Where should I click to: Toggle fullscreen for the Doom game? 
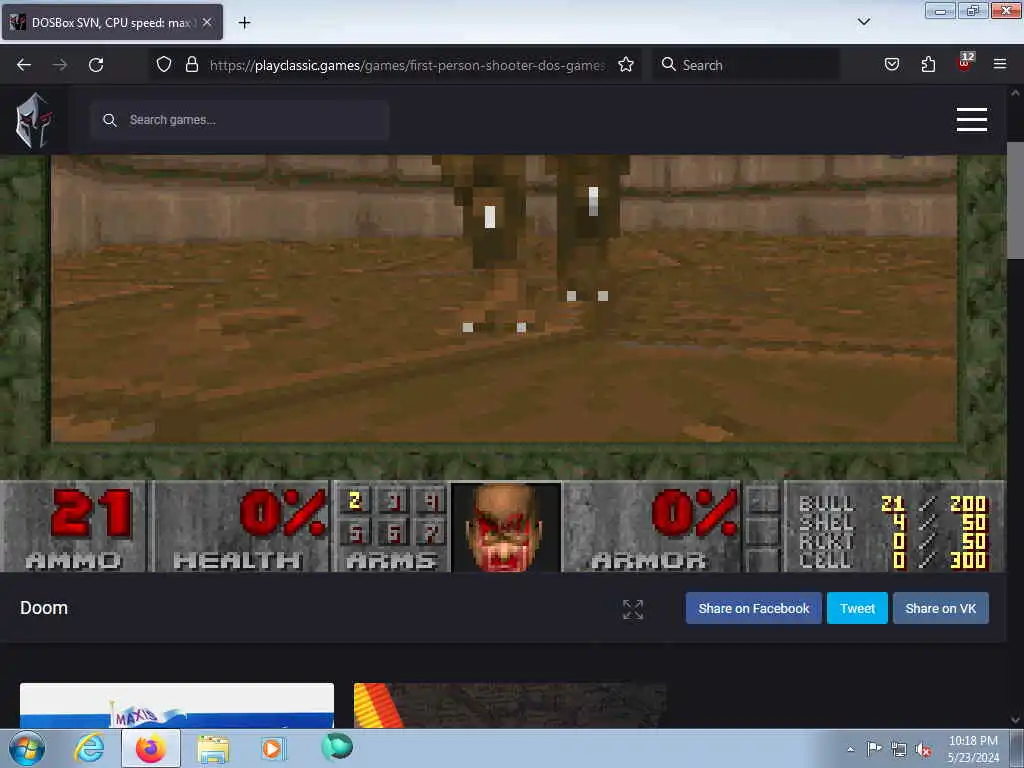tap(633, 609)
